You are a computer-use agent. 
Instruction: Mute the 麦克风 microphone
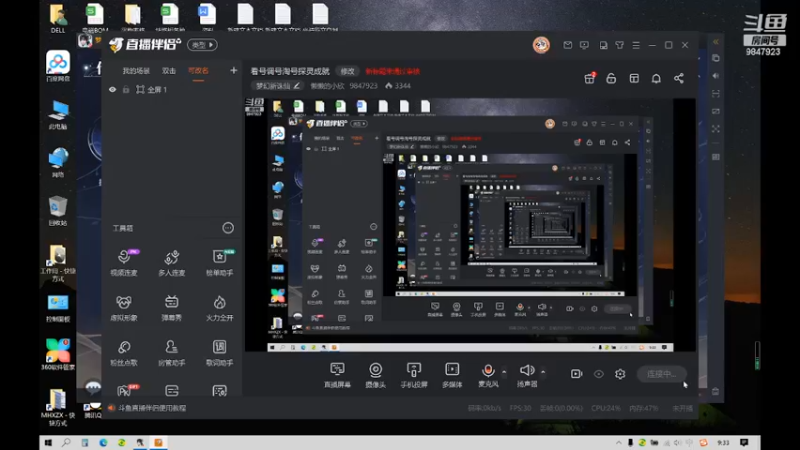click(488, 374)
